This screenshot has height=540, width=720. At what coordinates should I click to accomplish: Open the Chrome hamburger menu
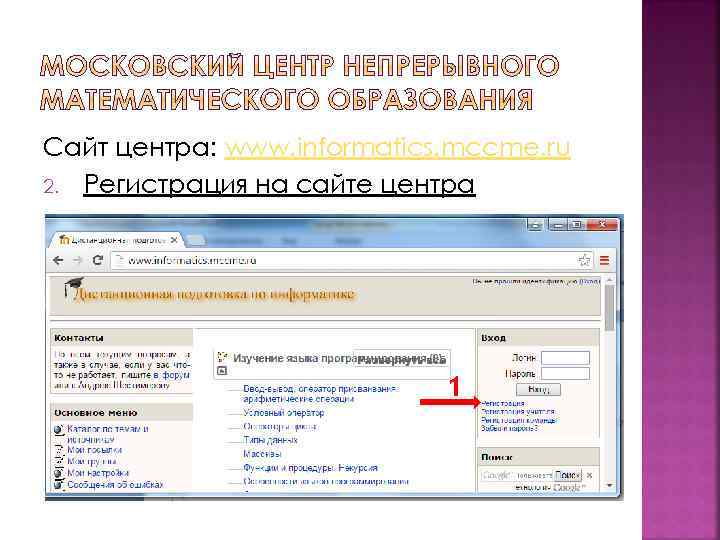click(604, 261)
